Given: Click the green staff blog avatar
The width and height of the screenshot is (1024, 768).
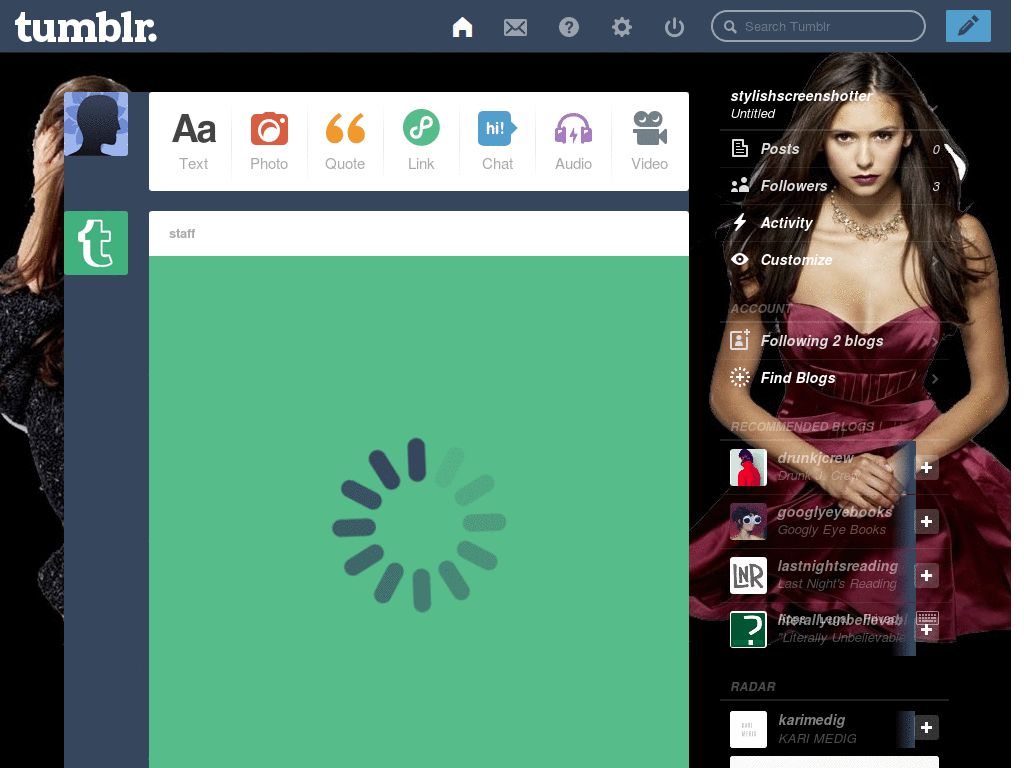Looking at the screenshot, I should coord(96,243).
